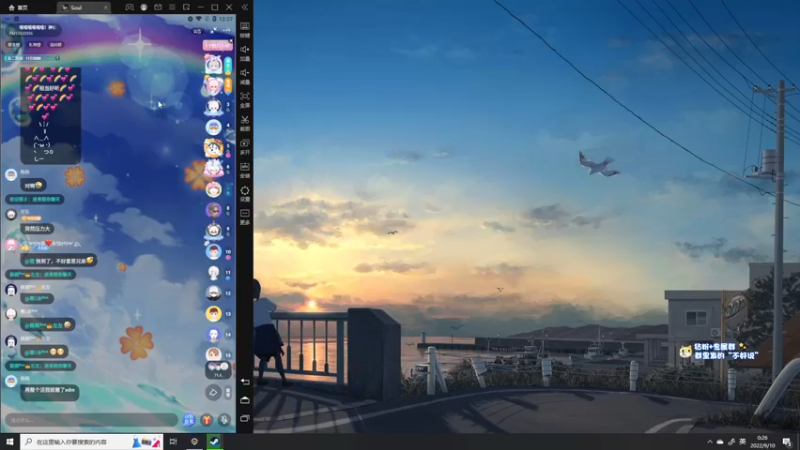Click the window detach icon in the title bar
The image size is (800, 450).
pos(186,7)
